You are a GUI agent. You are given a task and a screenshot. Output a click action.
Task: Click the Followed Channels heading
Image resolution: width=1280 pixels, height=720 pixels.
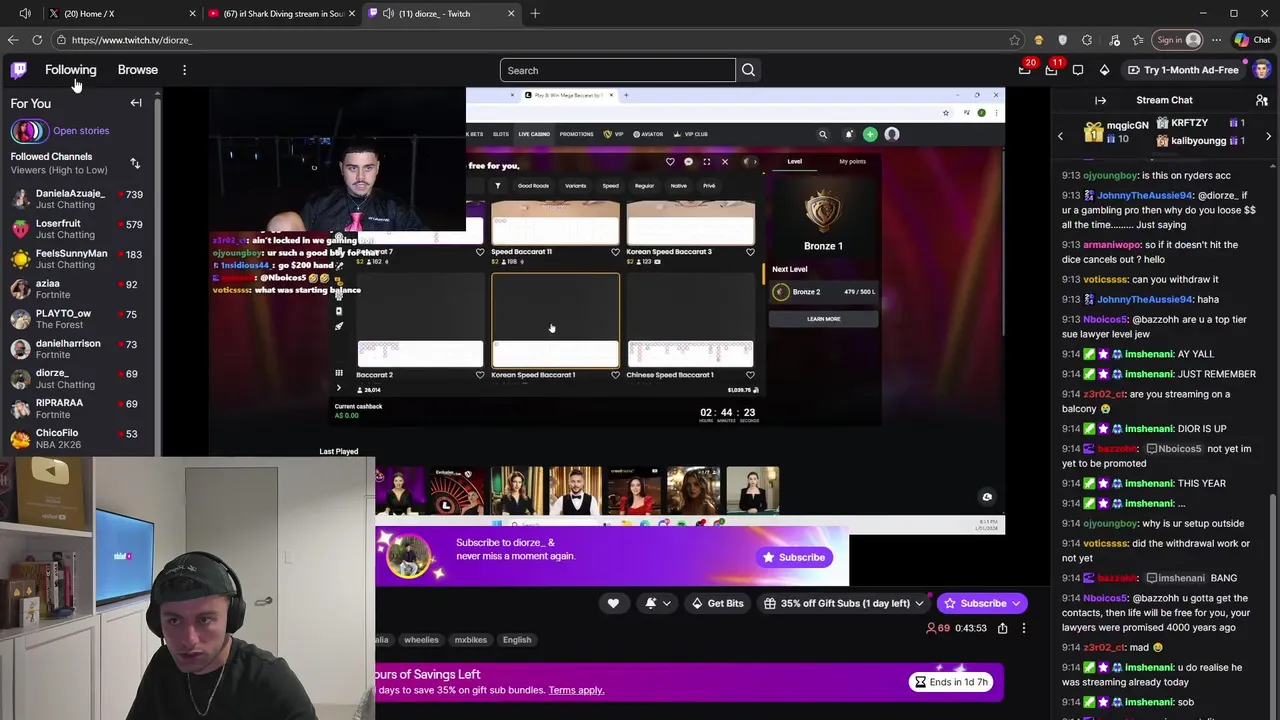pyautogui.click(x=51, y=157)
